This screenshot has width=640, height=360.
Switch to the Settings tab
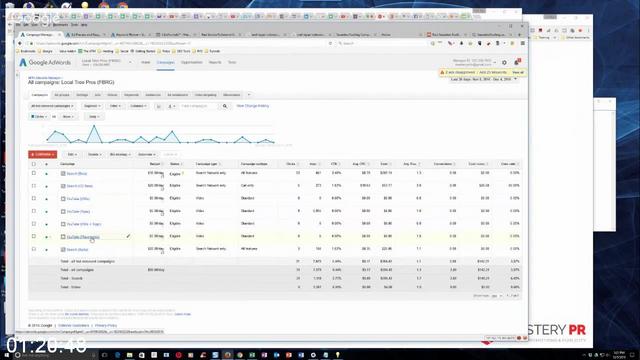[x=82, y=95]
